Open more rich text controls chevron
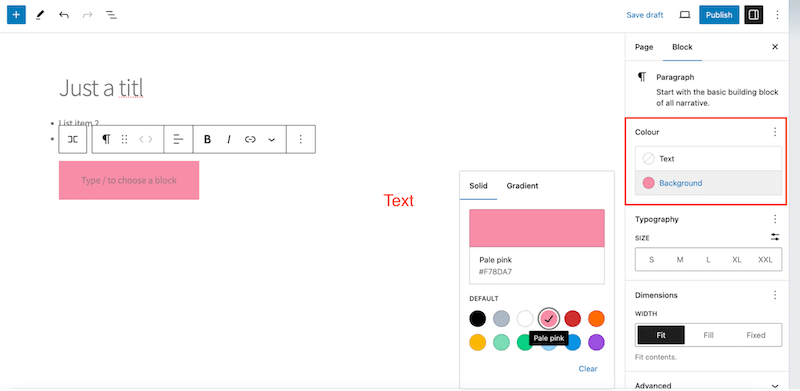 click(x=271, y=139)
